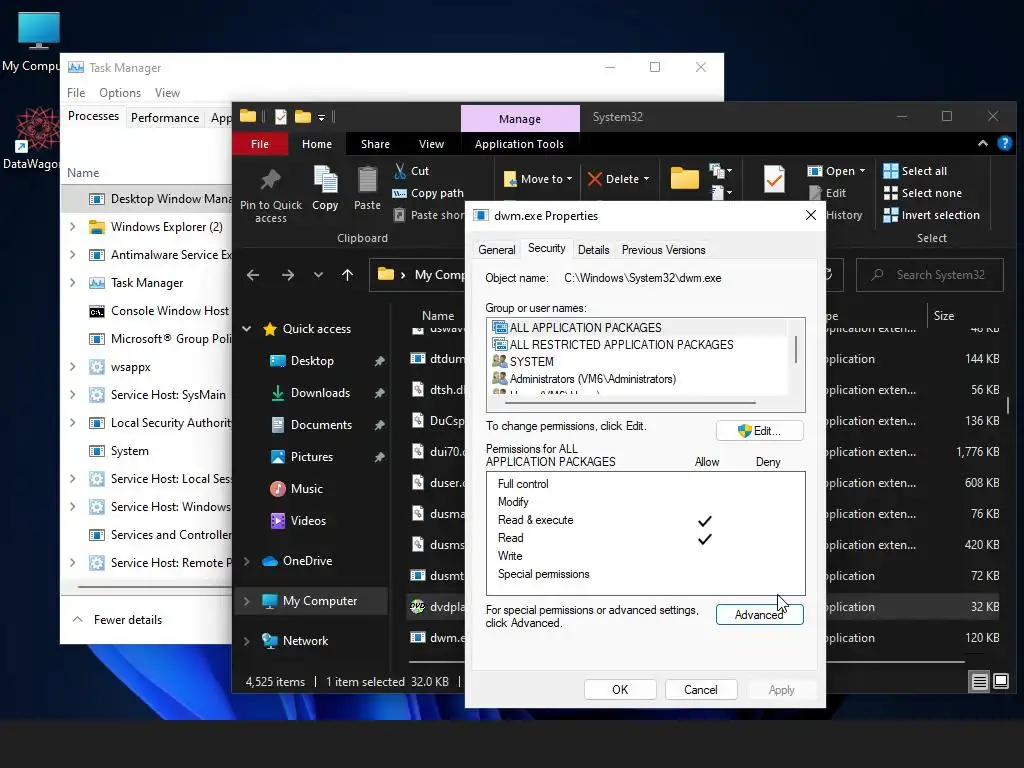The width and height of the screenshot is (1024, 768).
Task: Expand Windows Explorer (2) process
Action: click(72, 227)
